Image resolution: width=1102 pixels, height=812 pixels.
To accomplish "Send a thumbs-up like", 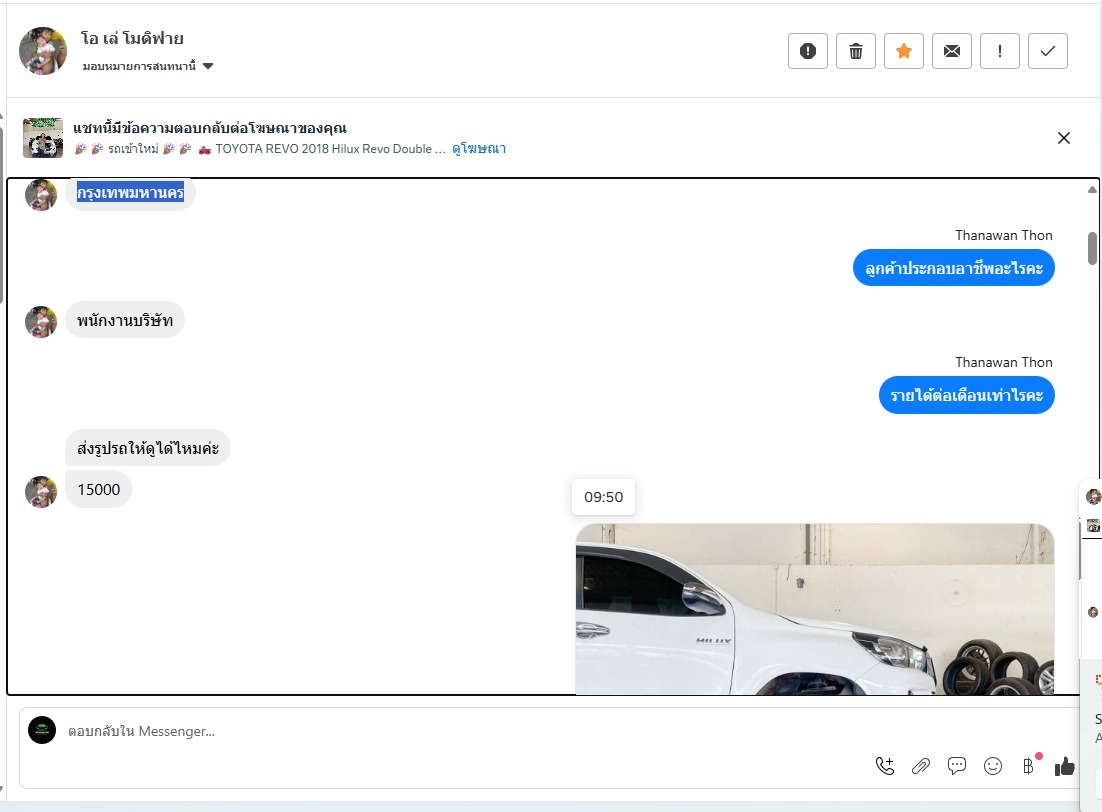I will tap(1065, 766).
